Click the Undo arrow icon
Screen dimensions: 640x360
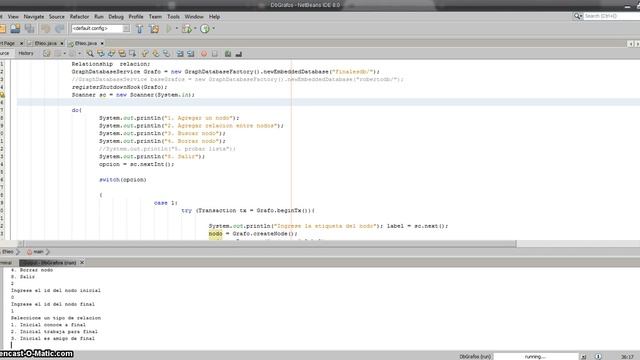[x=46, y=29]
